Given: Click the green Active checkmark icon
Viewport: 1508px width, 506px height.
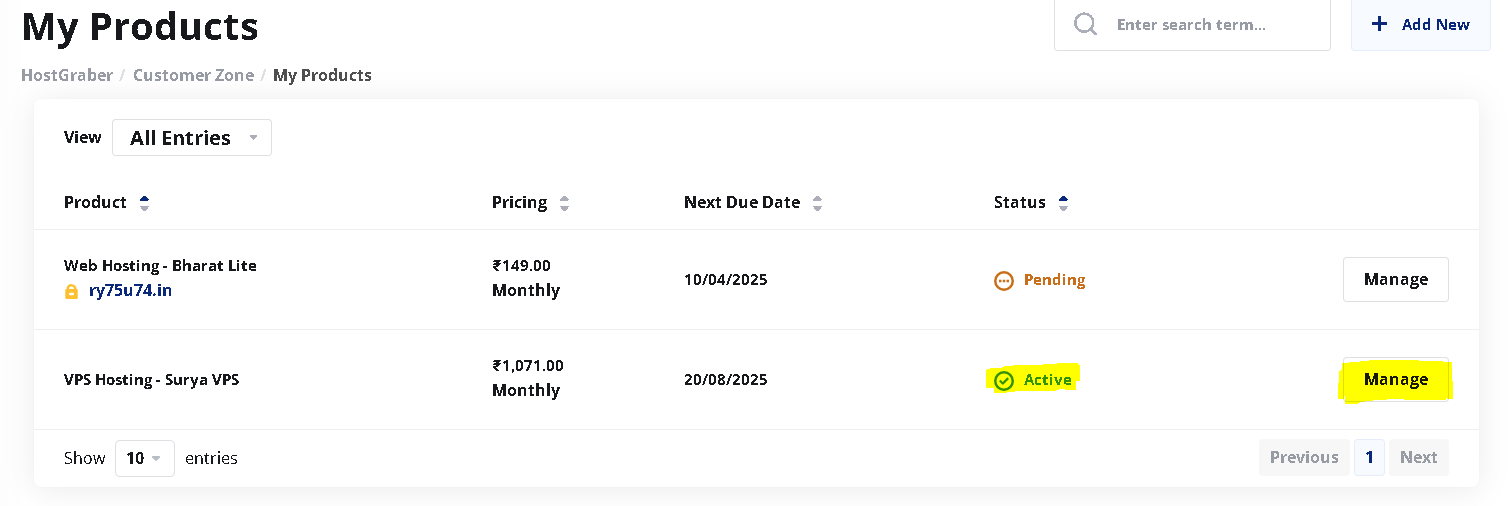Looking at the screenshot, I should pos(1004,381).
